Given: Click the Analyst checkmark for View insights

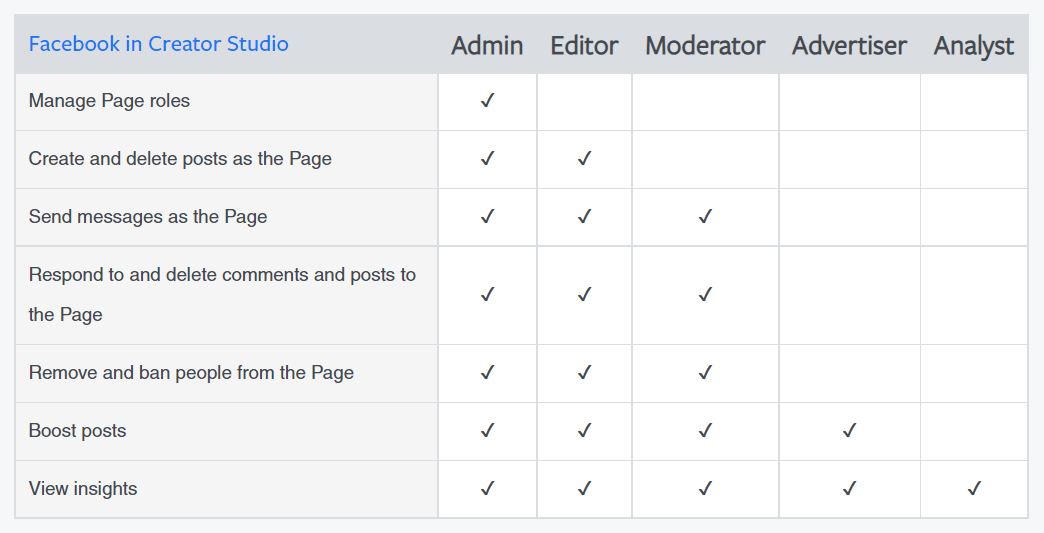Looking at the screenshot, I should click(x=974, y=489).
